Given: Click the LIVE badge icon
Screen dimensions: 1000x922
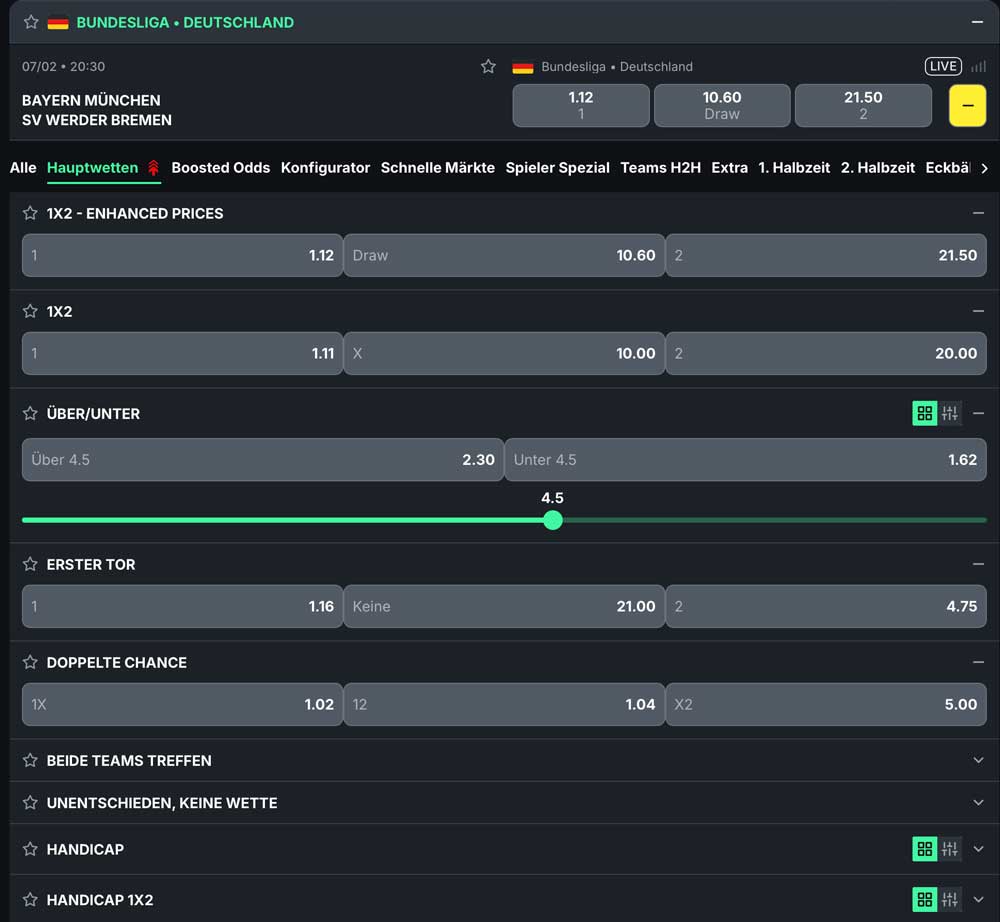Looking at the screenshot, I should tap(942, 67).
